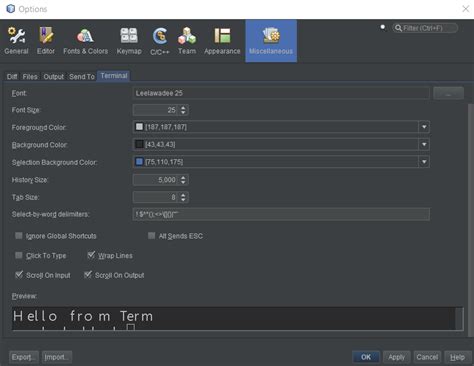
Task: Toggle Ignore Global Shortcuts checkbox
Action: (x=19, y=236)
